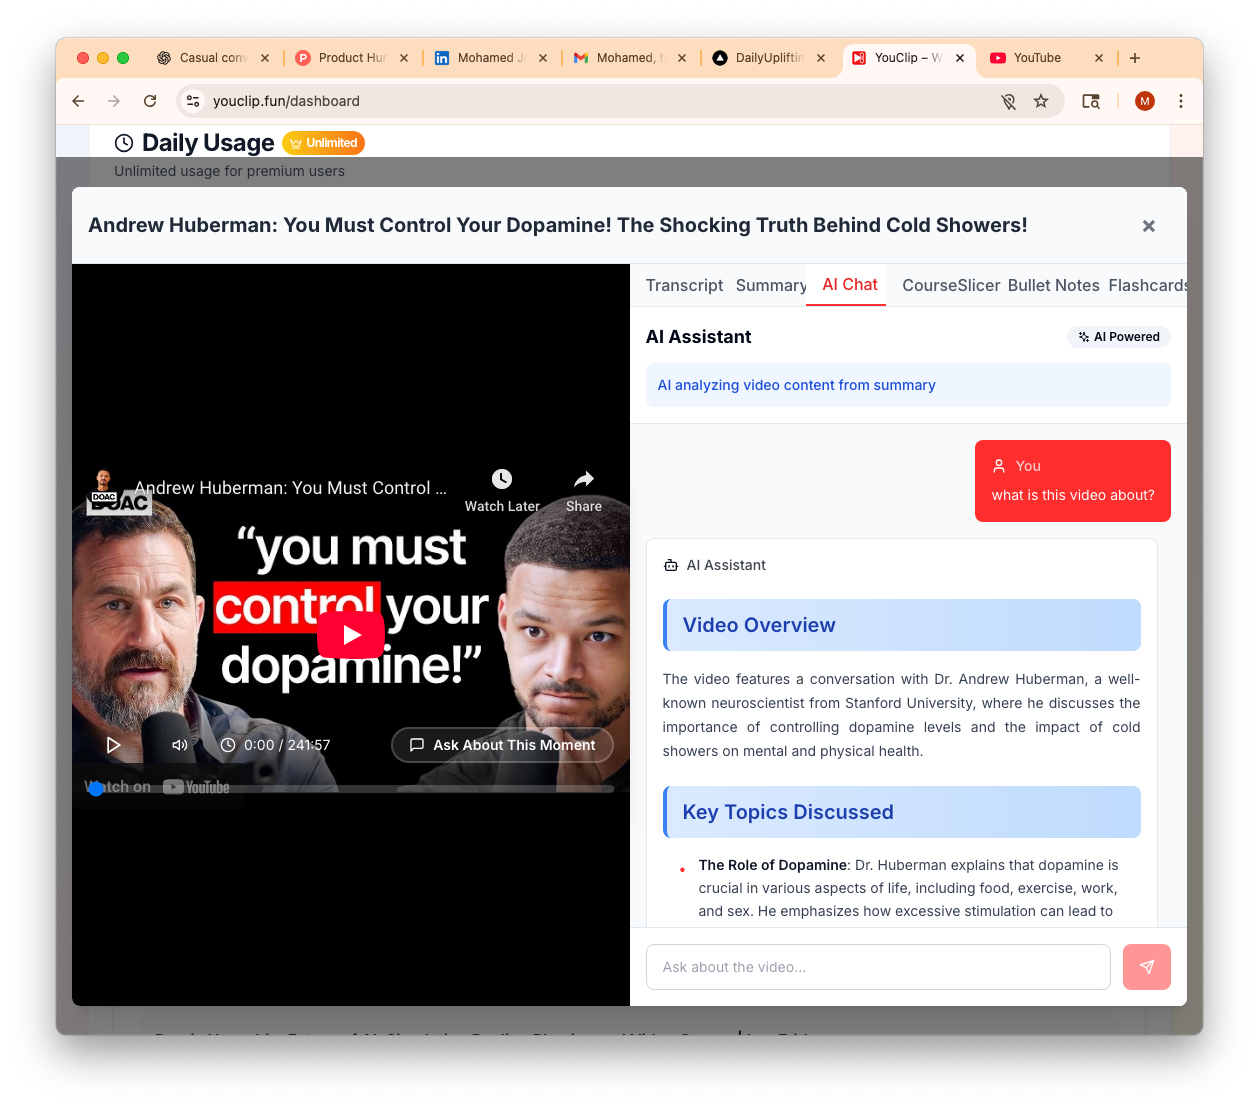Close the YouTube browser tab
This screenshot has height=1109, width=1259.
[1099, 58]
